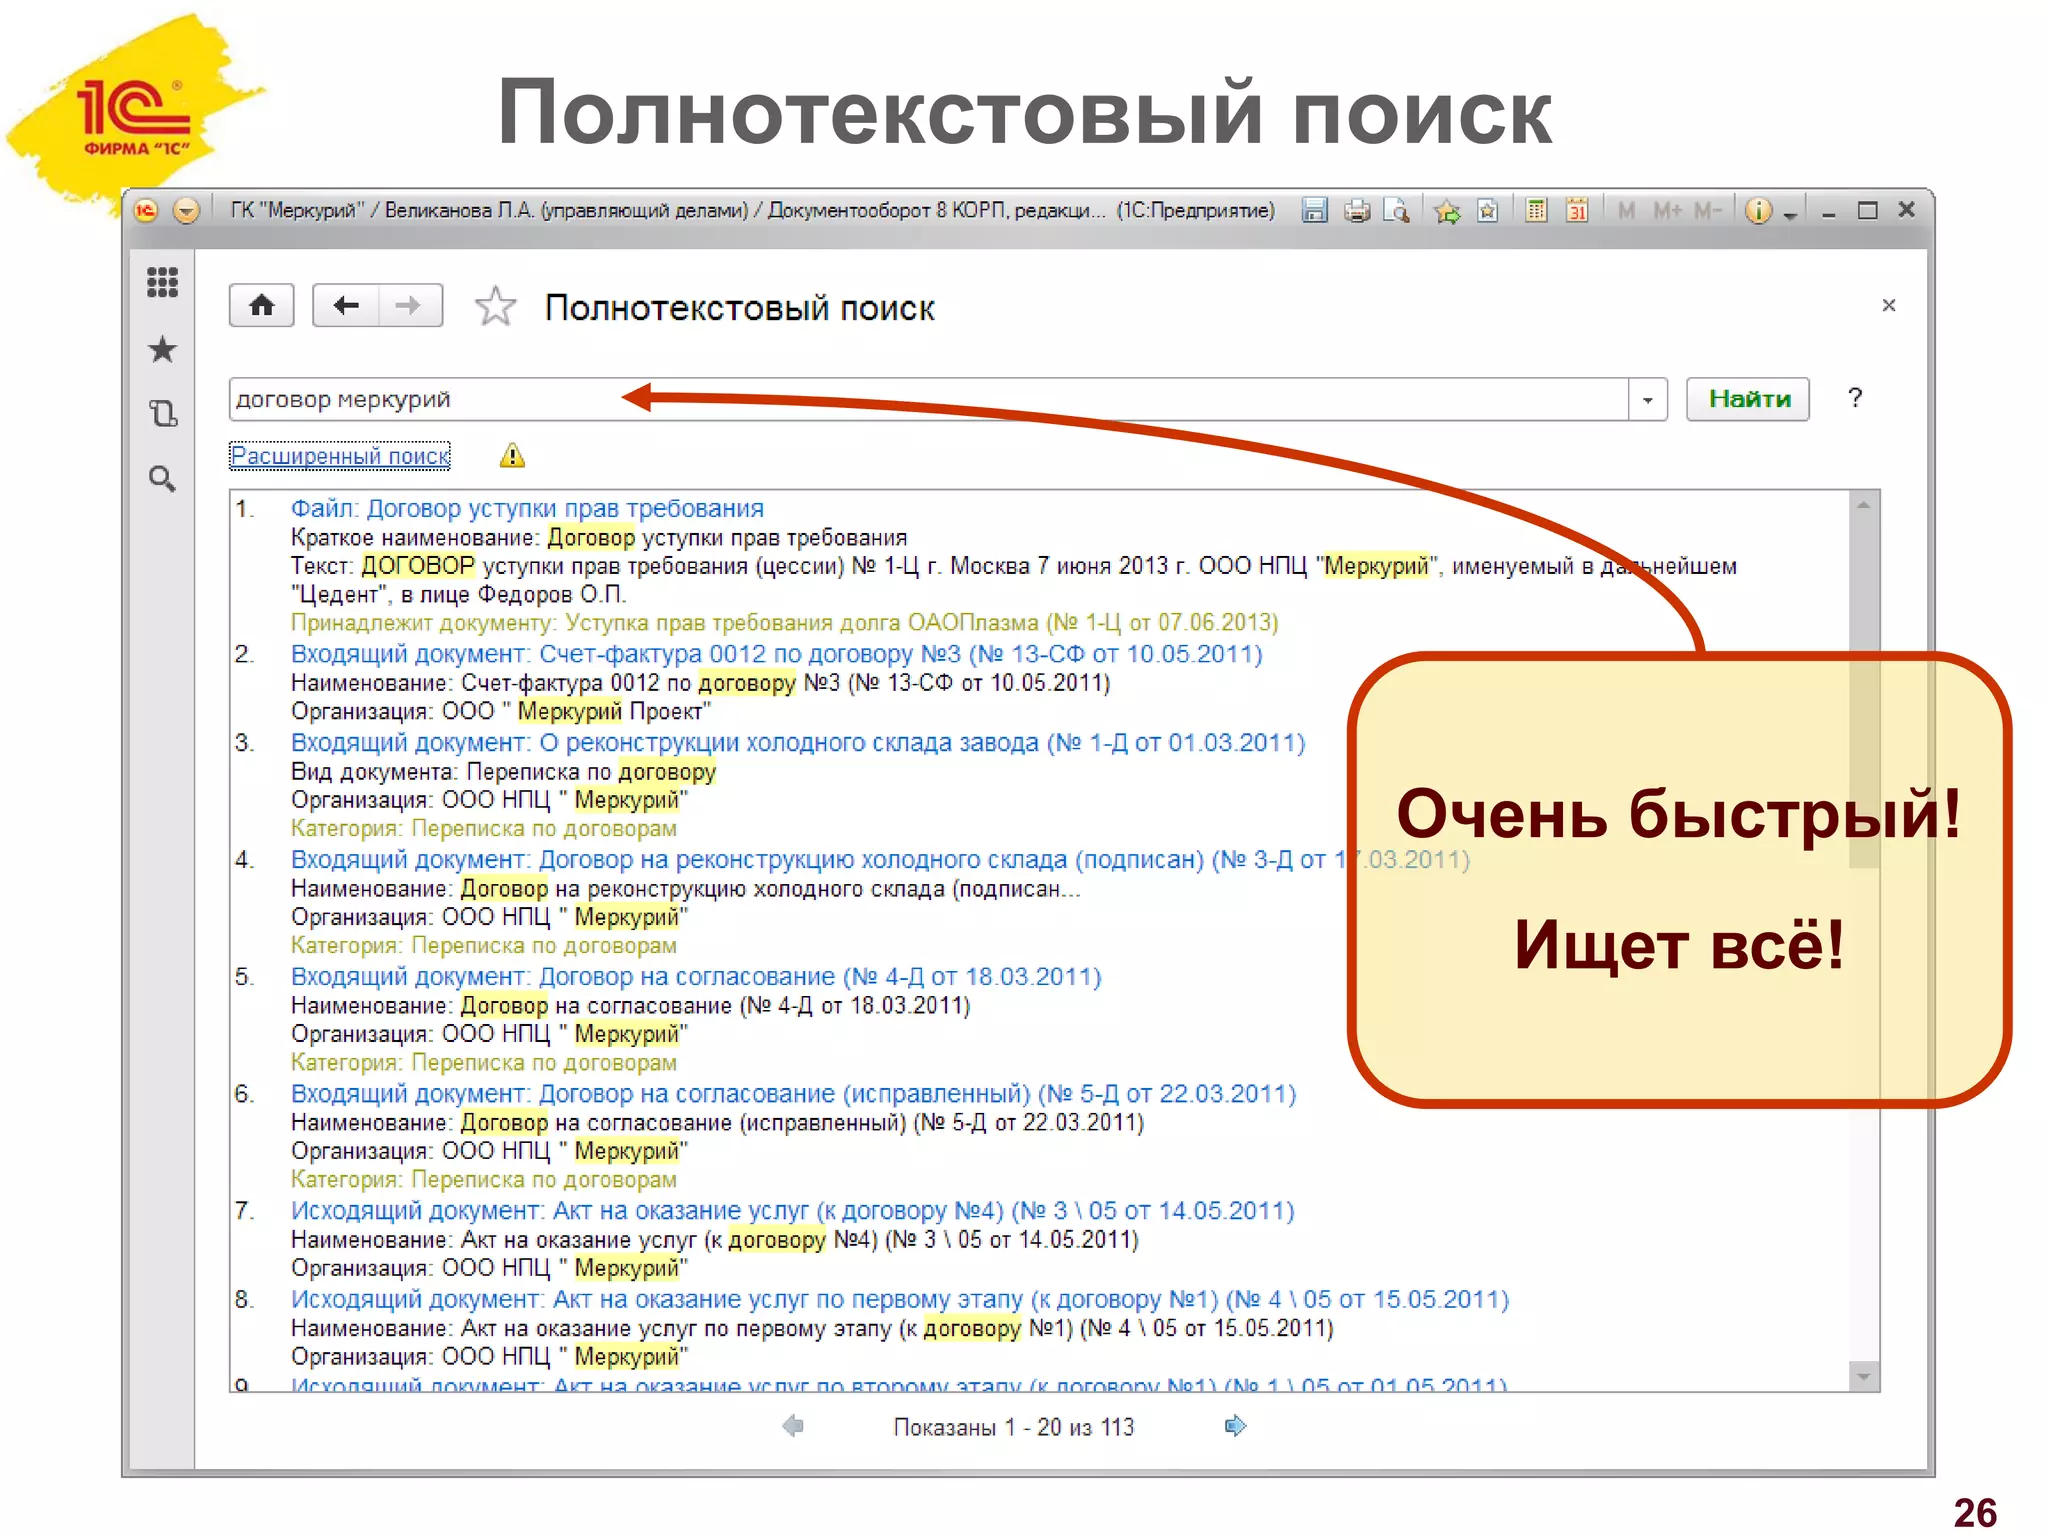Expand the search query history dropdown
The image size is (2048, 1536).
pos(1647,400)
